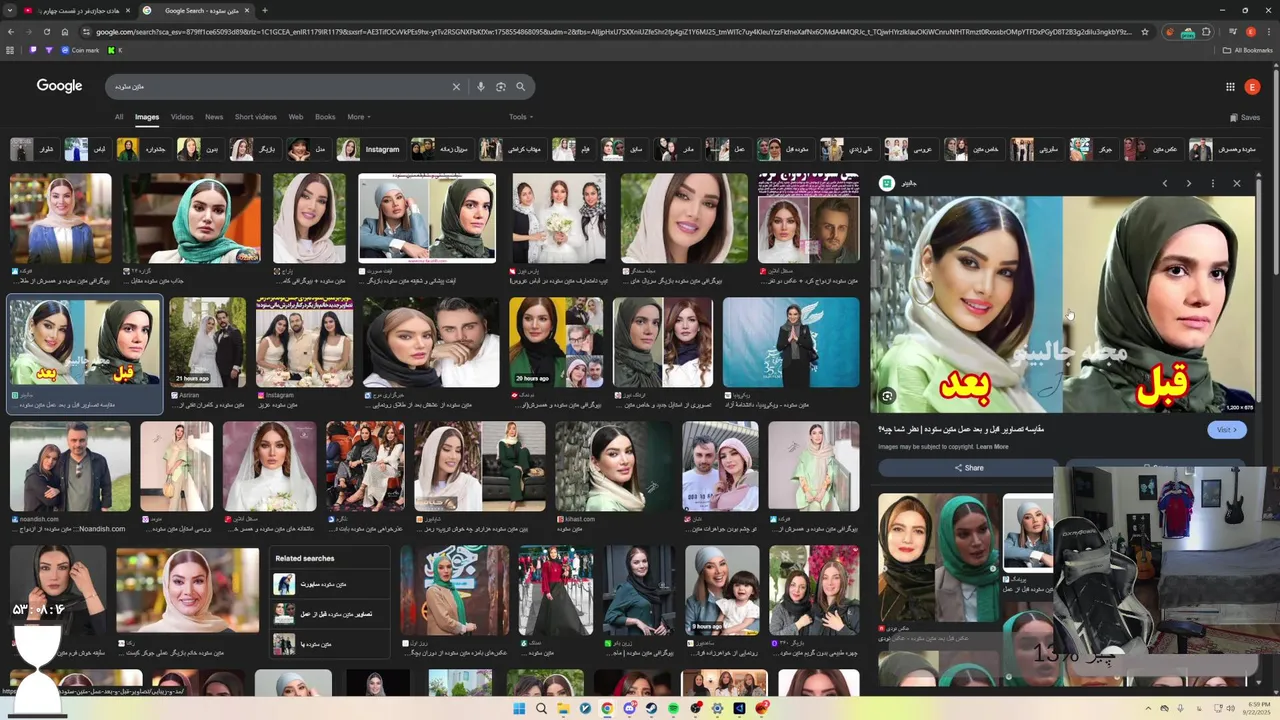Viewport: 1280px width, 720px height.
Task: Click the magnifier search button
Action: pos(520,87)
